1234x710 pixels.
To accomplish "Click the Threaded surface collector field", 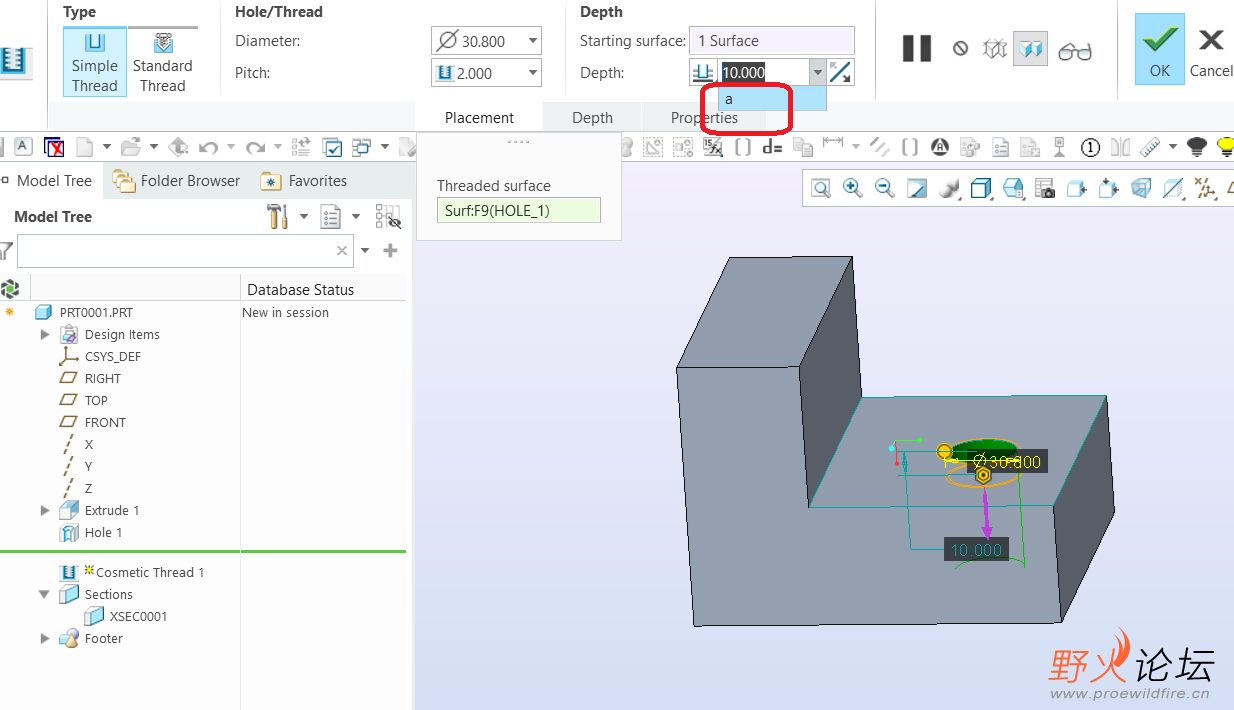I will click(x=518, y=210).
